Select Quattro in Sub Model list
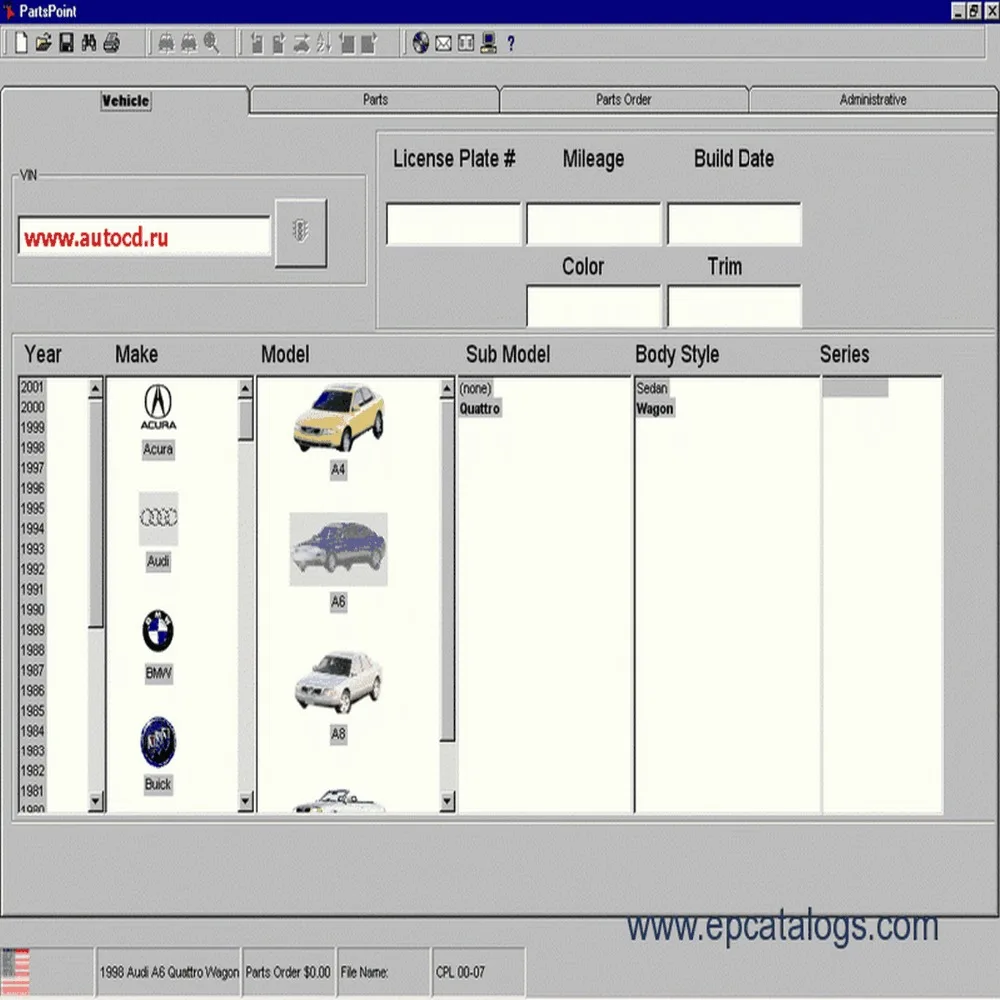 (480, 408)
